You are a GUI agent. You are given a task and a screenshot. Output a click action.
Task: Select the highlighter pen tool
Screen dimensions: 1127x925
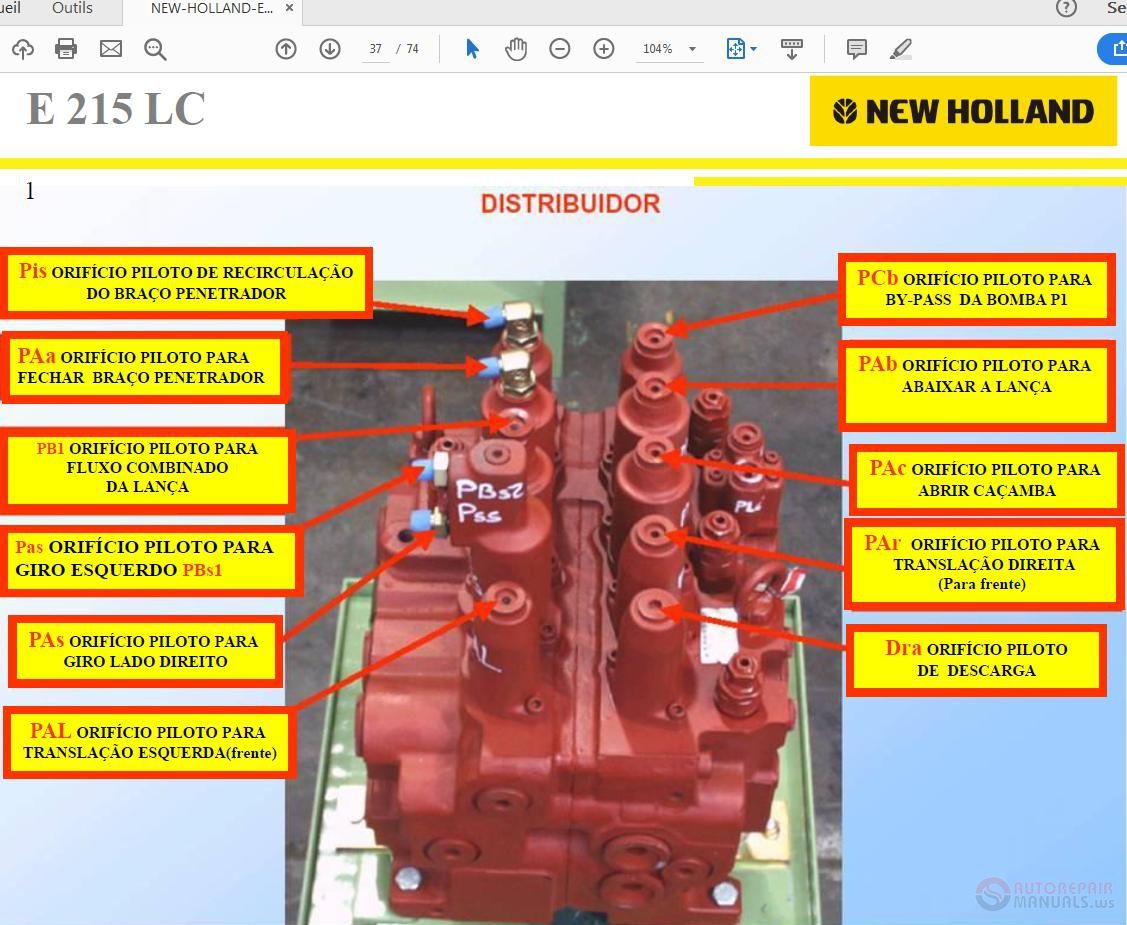pos(901,49)
